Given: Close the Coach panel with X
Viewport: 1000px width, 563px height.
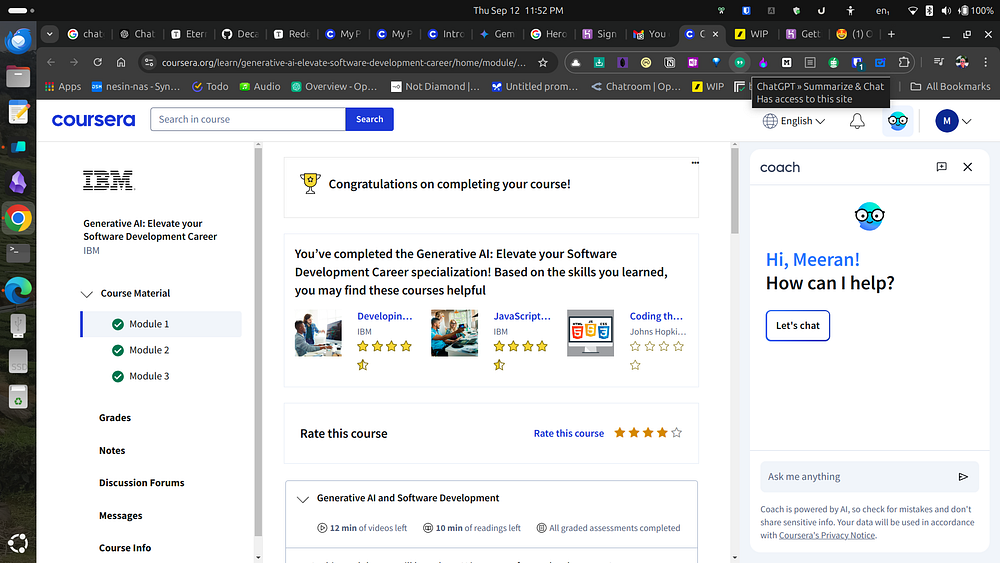Looking at the screenshot, I should 967,167.
